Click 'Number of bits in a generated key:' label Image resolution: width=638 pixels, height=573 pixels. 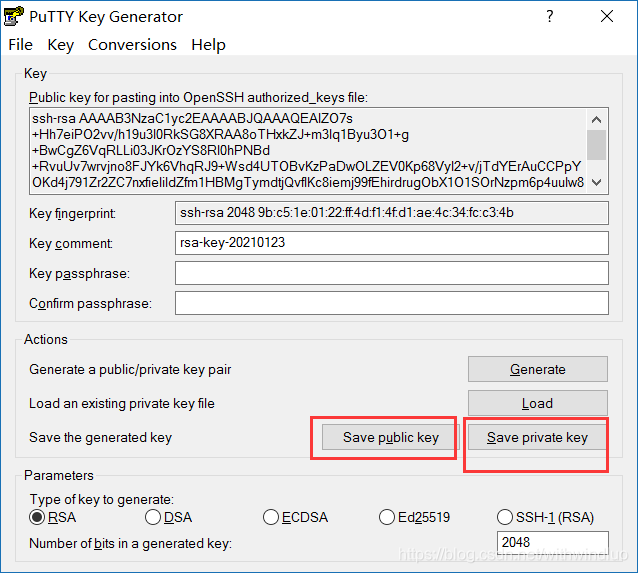coord(131,544)
